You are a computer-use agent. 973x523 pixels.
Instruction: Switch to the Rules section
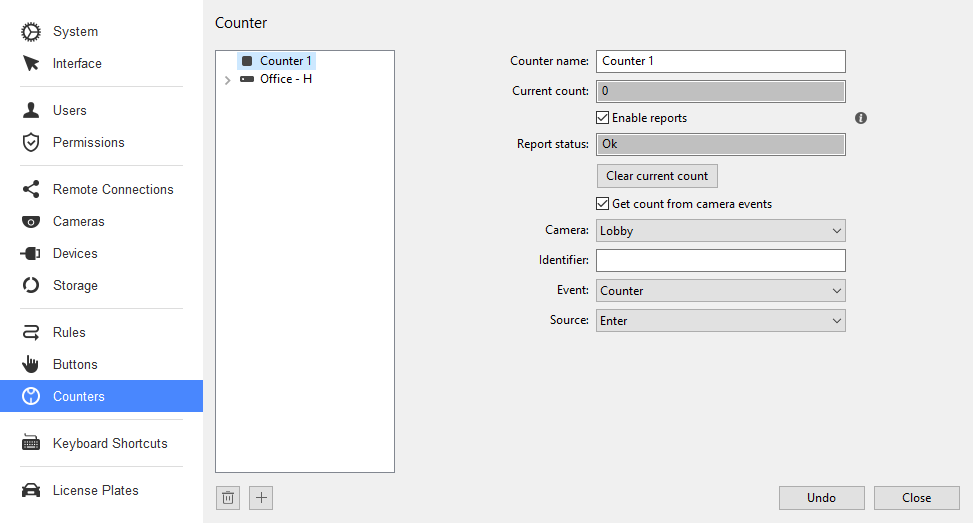(x=69, y=333)
